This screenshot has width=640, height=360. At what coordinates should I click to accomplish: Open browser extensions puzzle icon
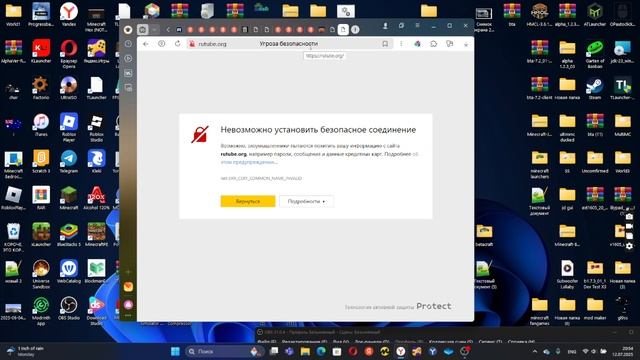pyautogui.click(x=433, y=44)
